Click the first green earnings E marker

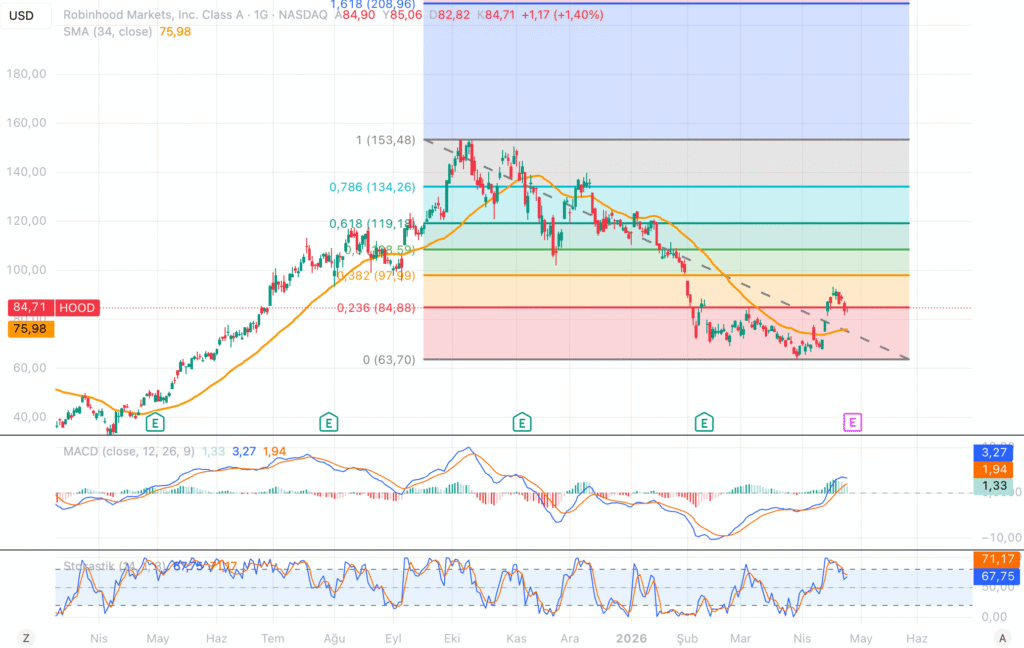154,422
